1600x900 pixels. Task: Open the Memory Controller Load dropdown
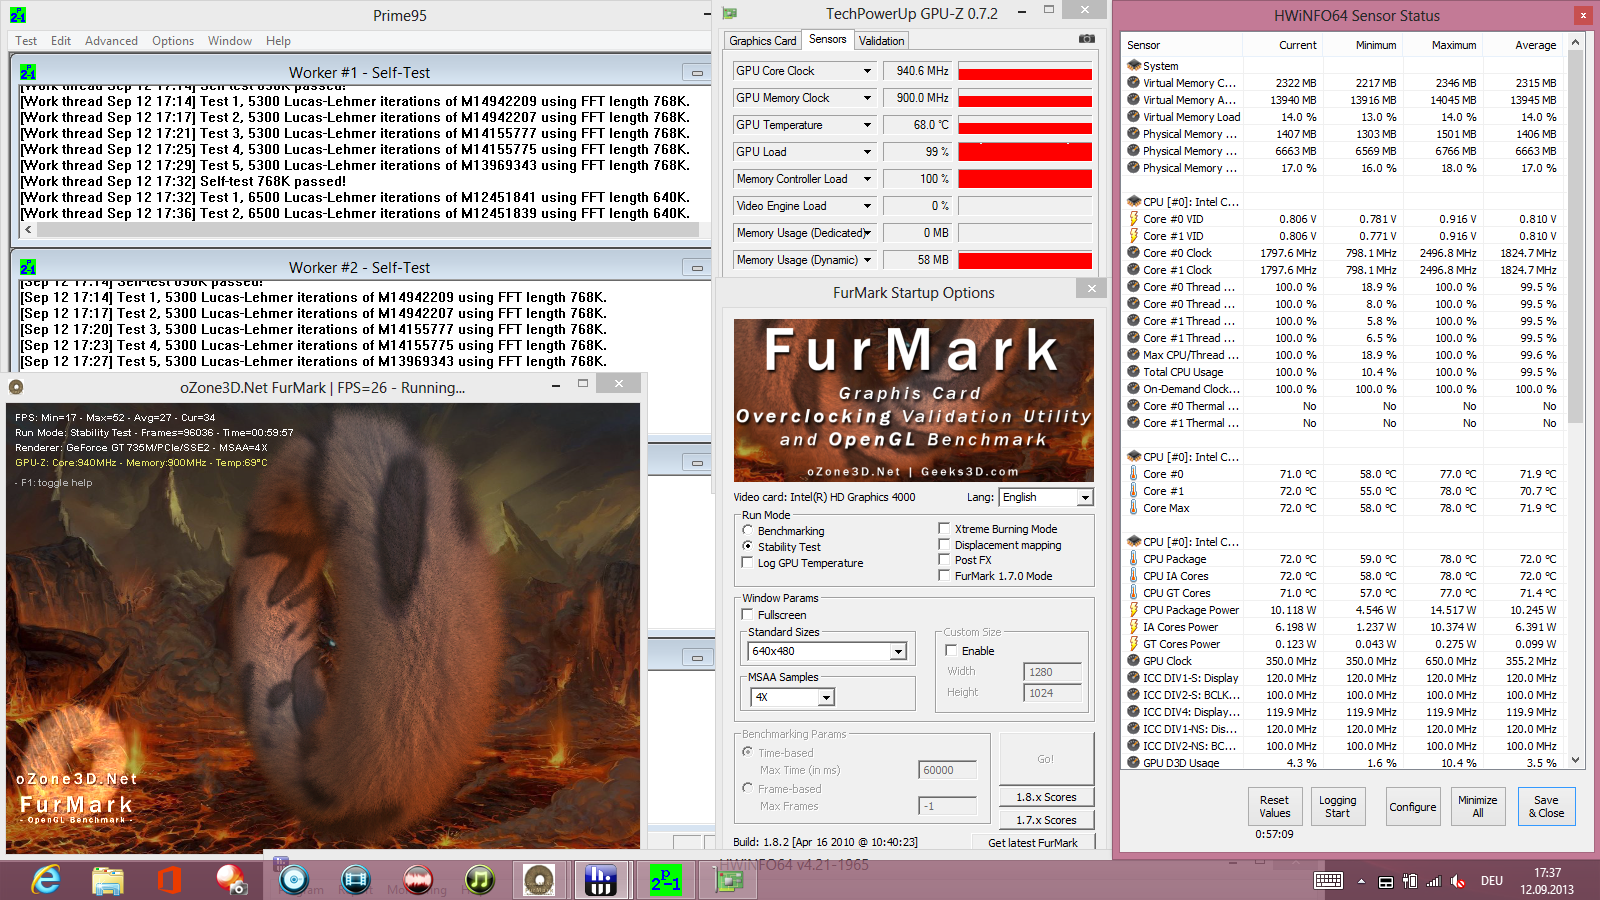pos(867,179)
